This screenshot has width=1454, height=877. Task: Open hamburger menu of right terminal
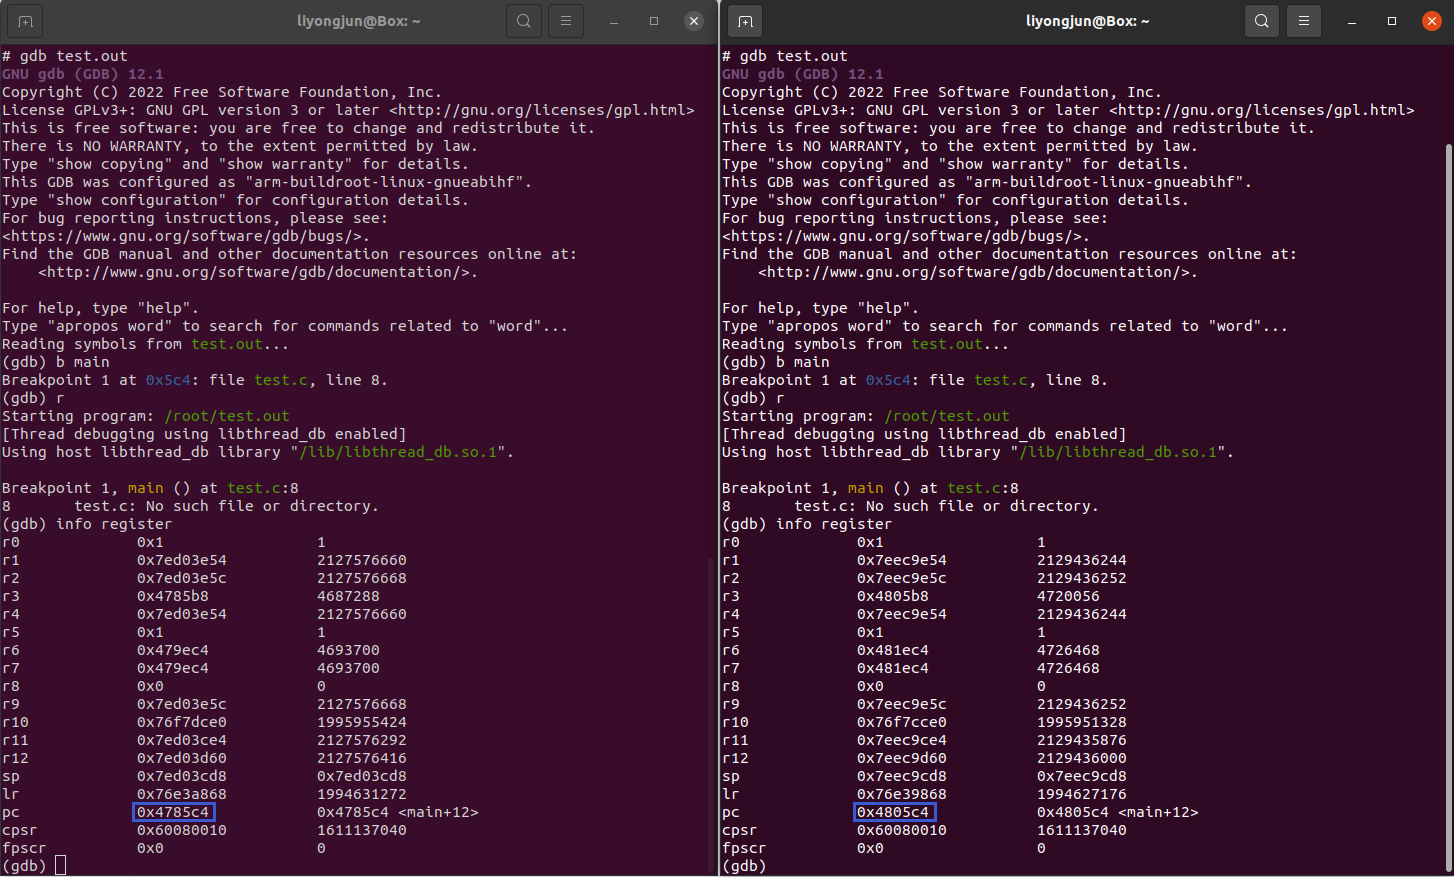tap(1304, 21)
